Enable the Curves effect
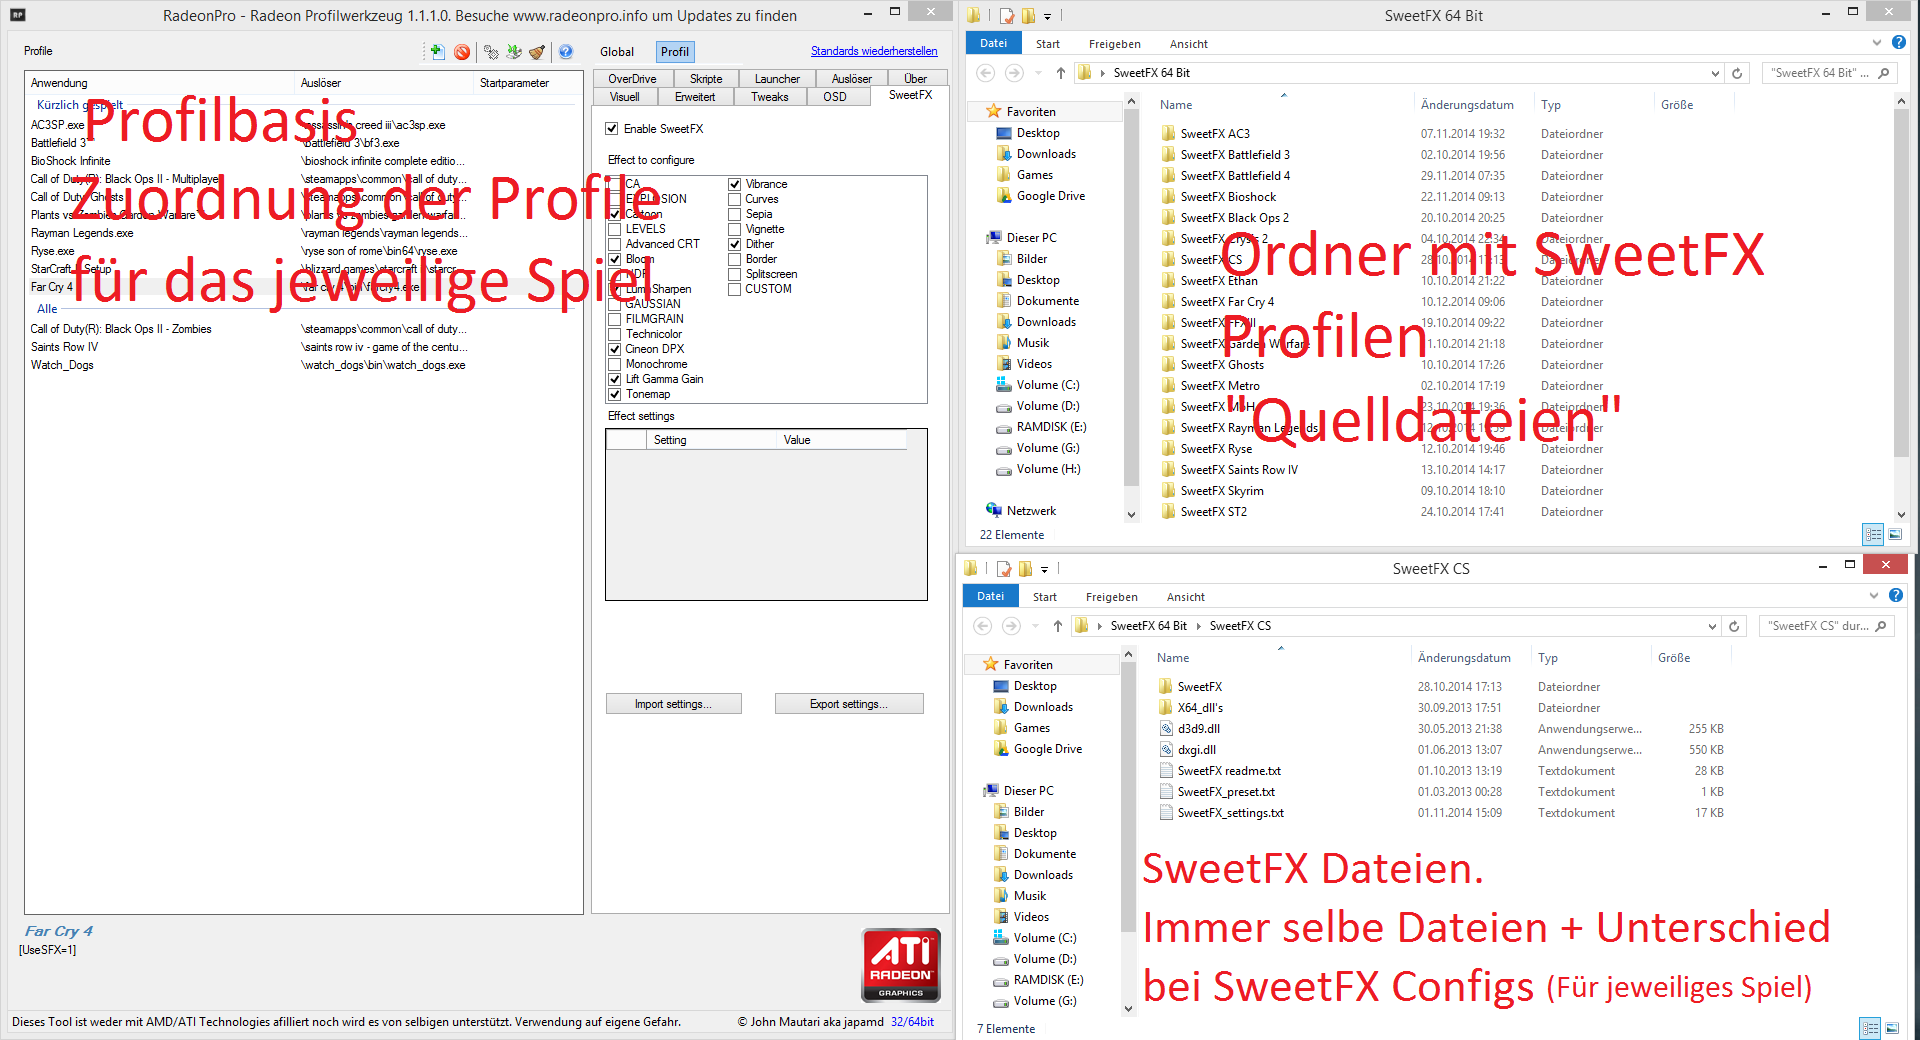 coord(735,199)
